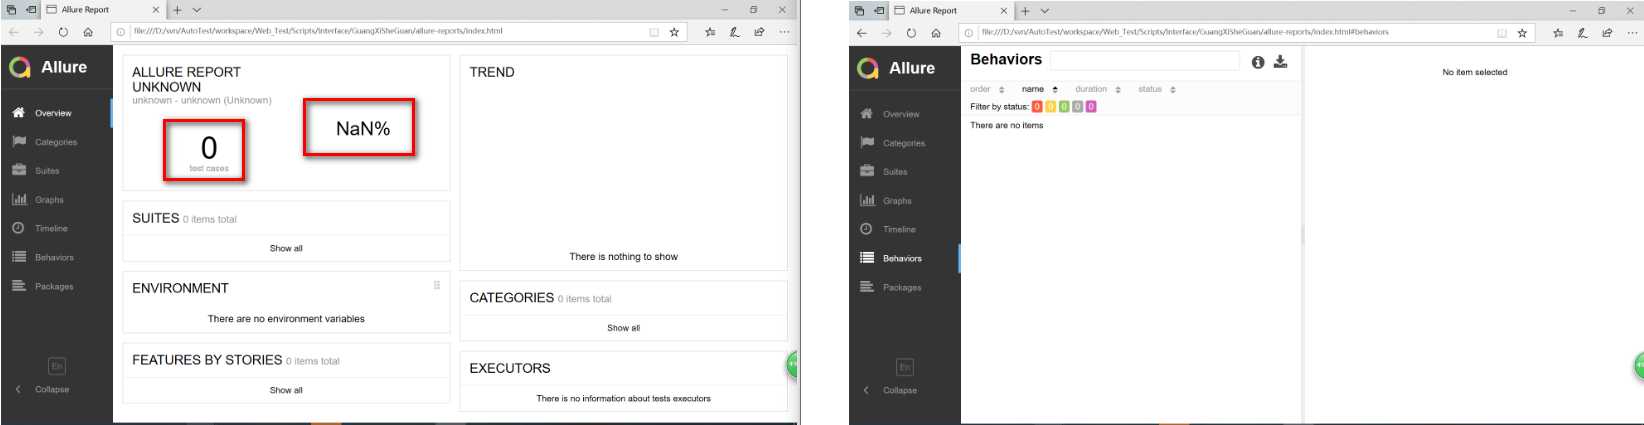Open Graphs in the left window's sidebar
The height and width of the screenshot is (425, 1644).
[x=56, y=200]
